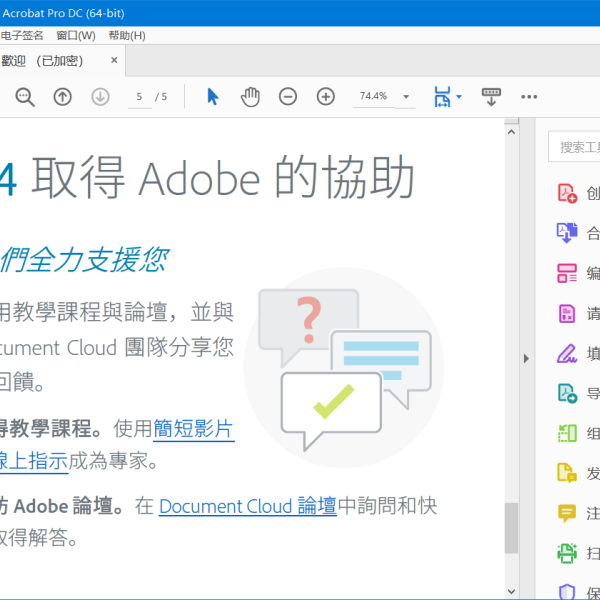Click the search tools input box

point(574,147)
